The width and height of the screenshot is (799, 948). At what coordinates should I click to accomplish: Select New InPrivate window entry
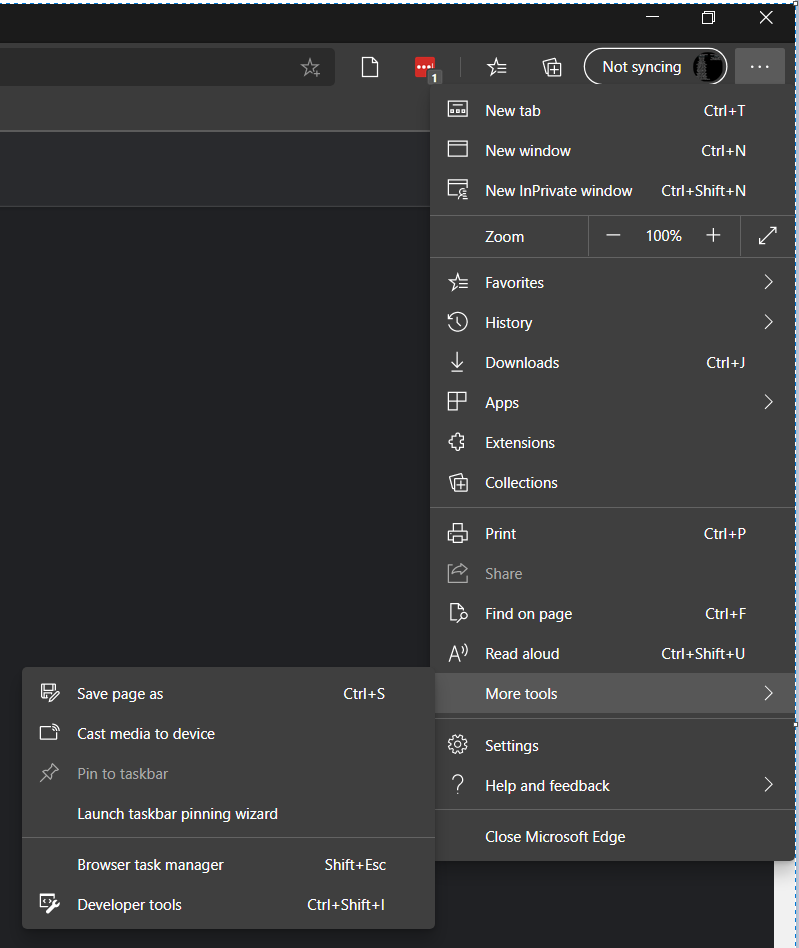pyautogui.click(x=612, y=190)
